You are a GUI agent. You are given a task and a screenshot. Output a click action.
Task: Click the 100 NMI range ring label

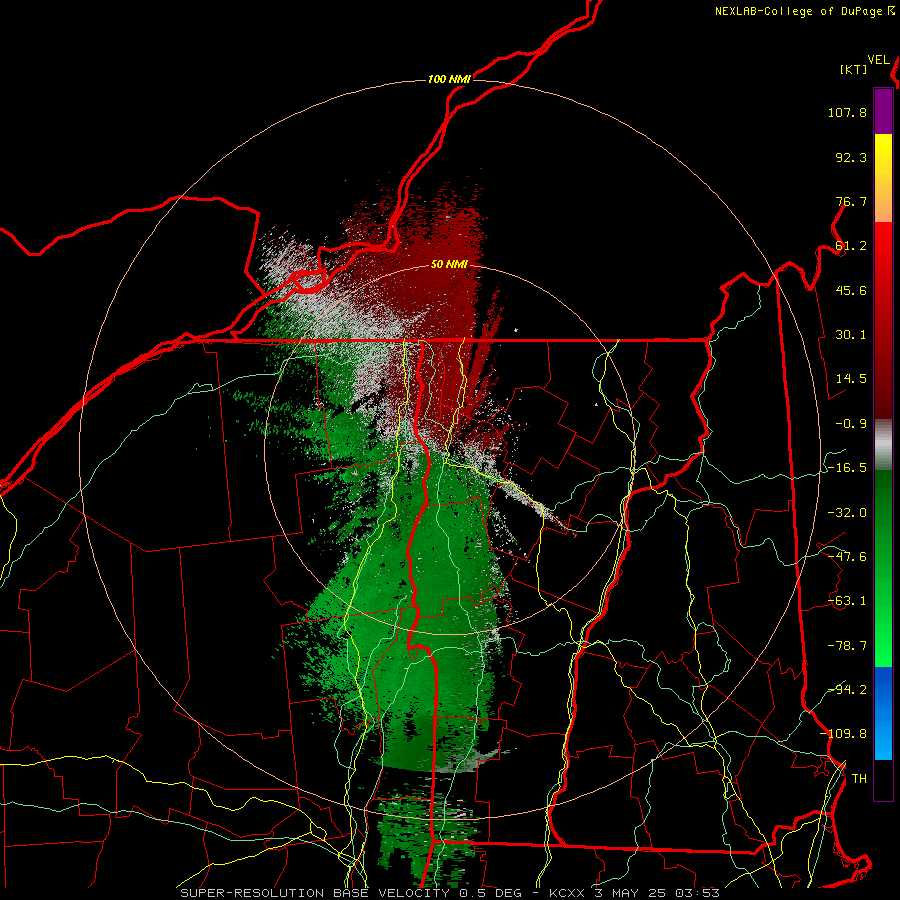(449, 79)
